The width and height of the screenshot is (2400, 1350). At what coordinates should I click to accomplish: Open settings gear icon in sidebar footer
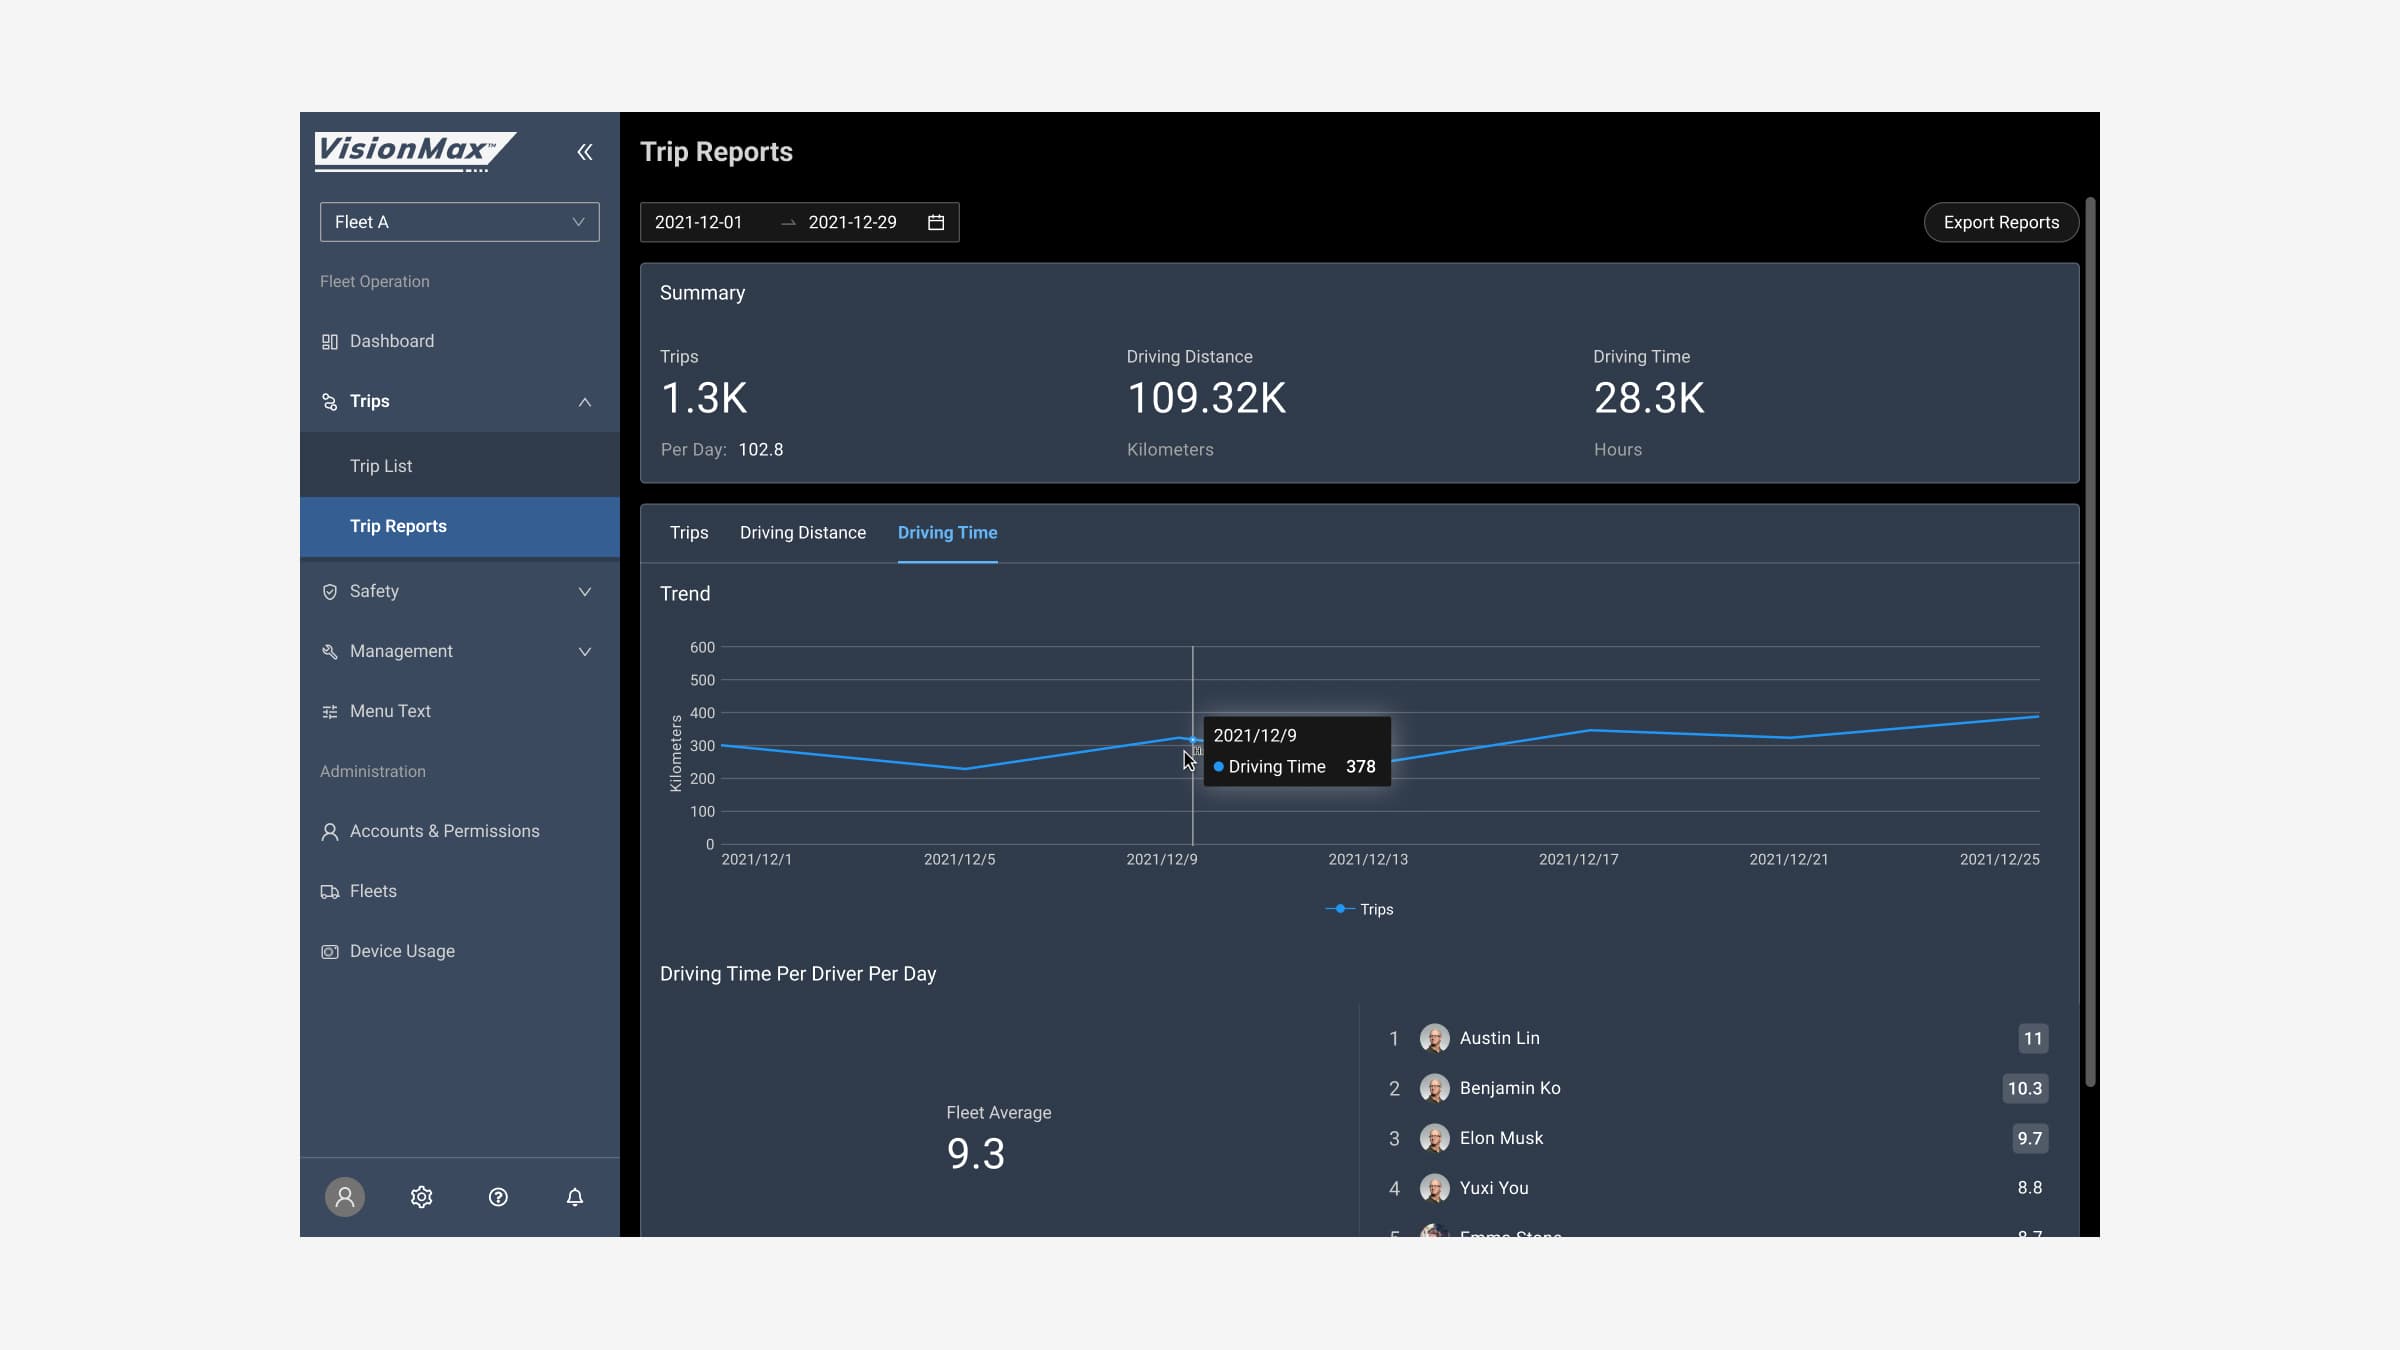pos(421,1197)
